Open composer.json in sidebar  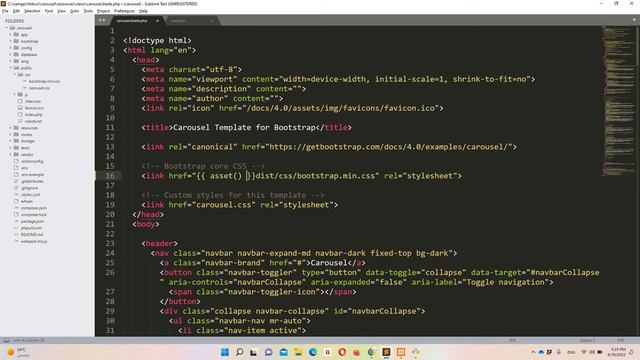pos(33,208)
